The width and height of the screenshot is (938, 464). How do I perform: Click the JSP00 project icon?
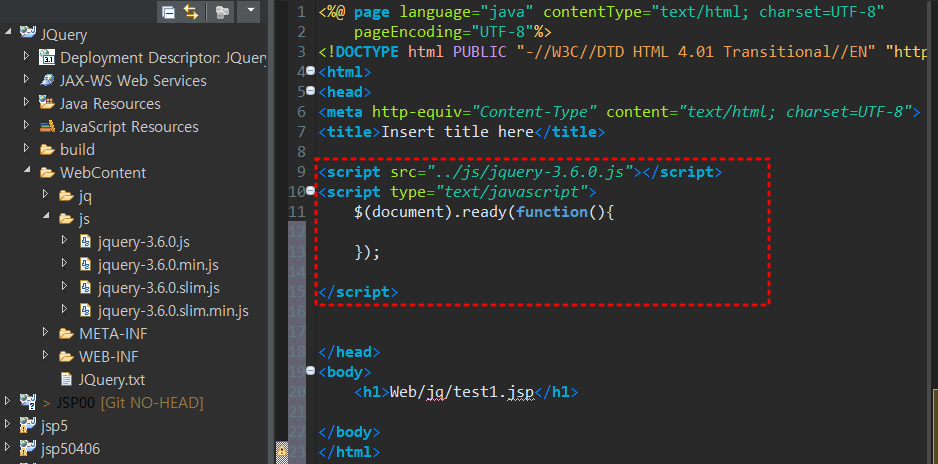click(x=28, y=402)
